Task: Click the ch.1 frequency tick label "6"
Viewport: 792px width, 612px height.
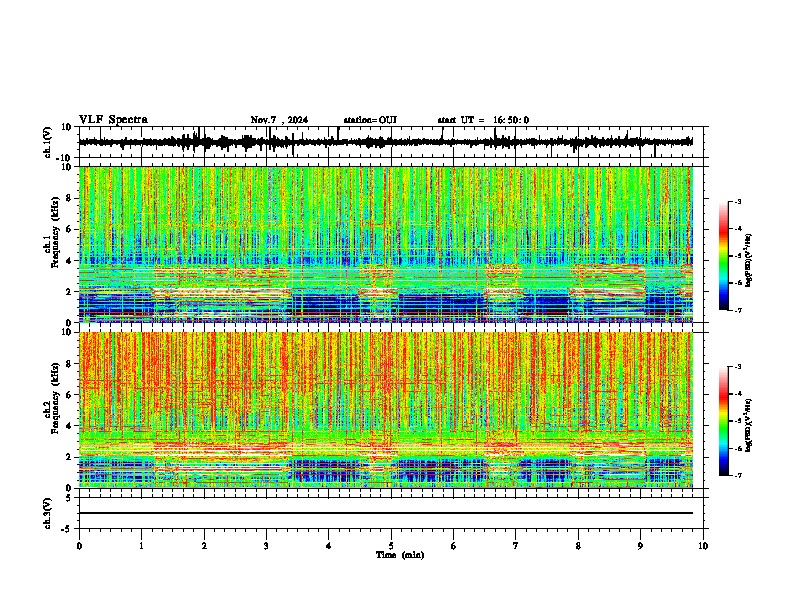Action: [69, 229]
